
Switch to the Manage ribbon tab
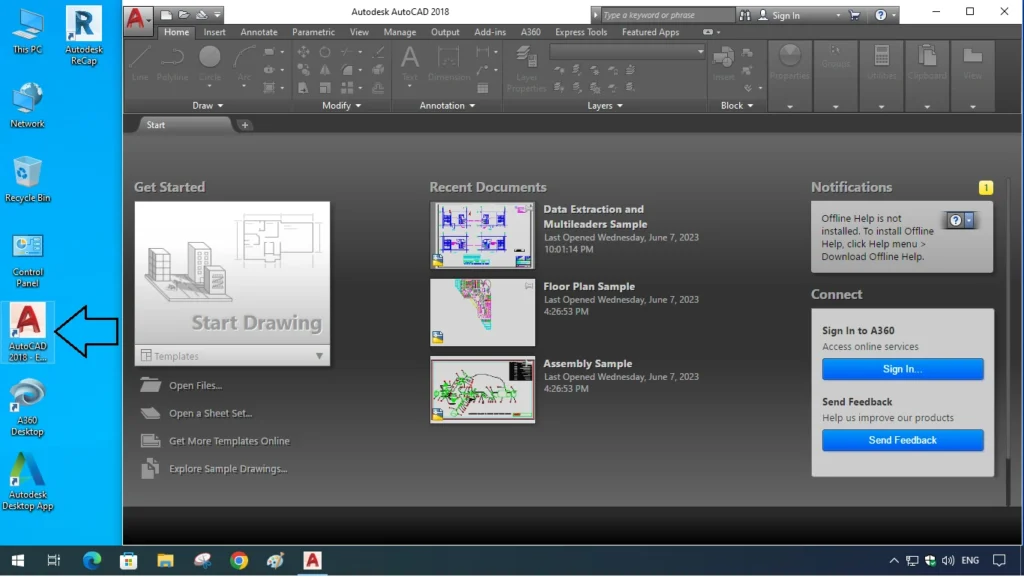[400, 32]
